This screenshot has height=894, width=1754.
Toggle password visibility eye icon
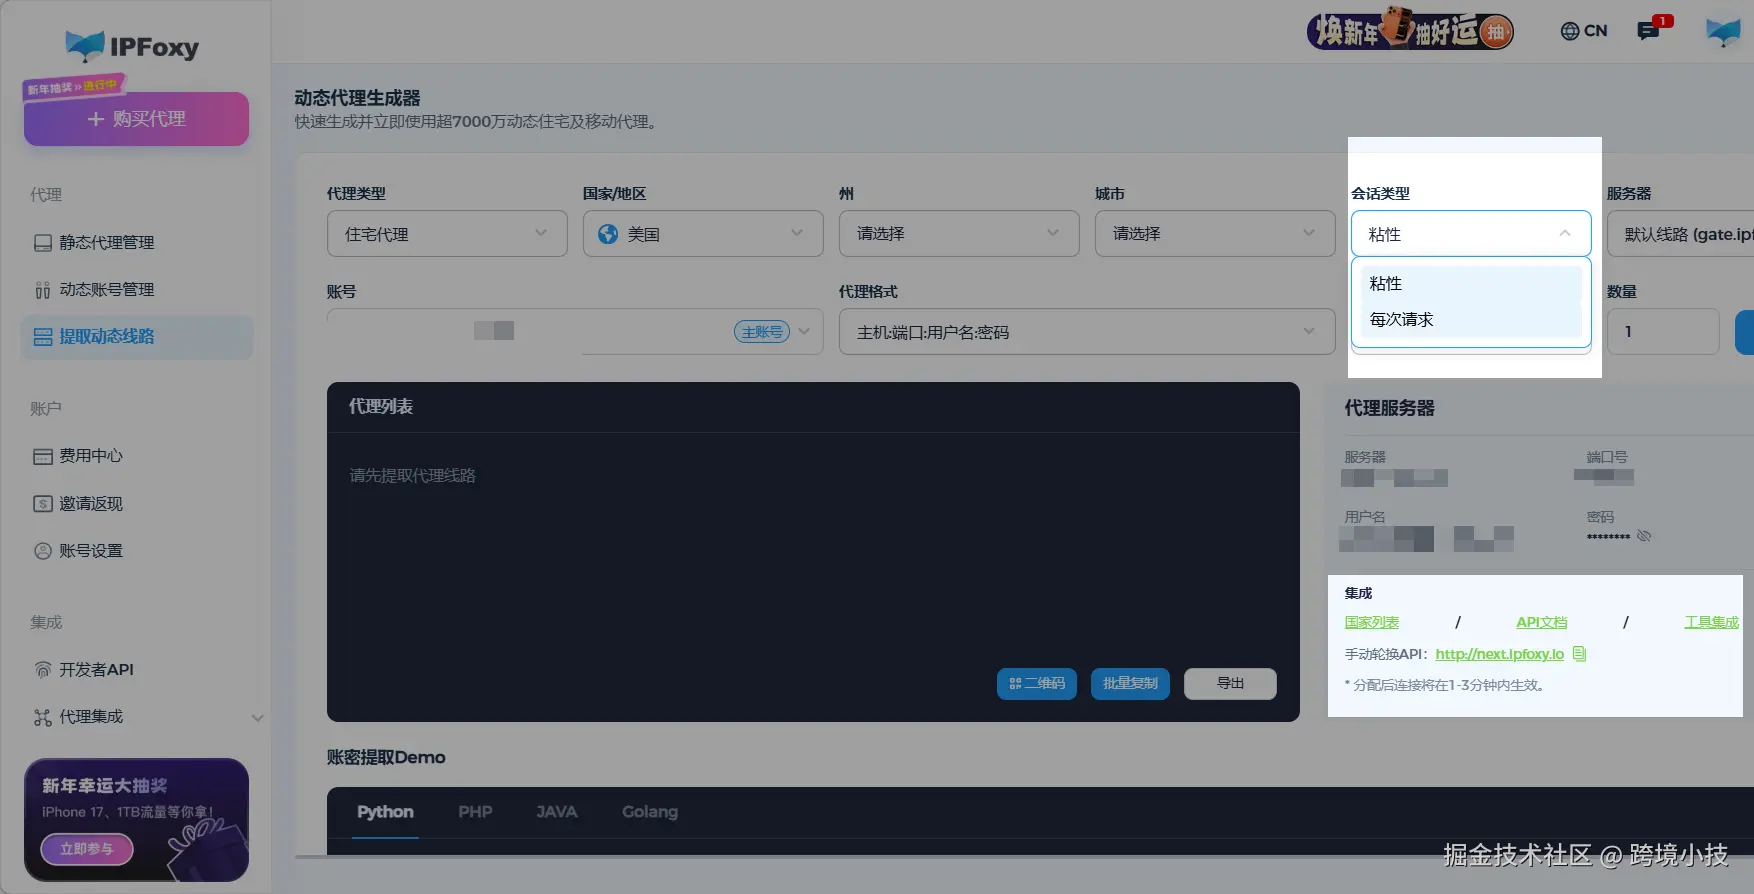(x=1644, y=536)
